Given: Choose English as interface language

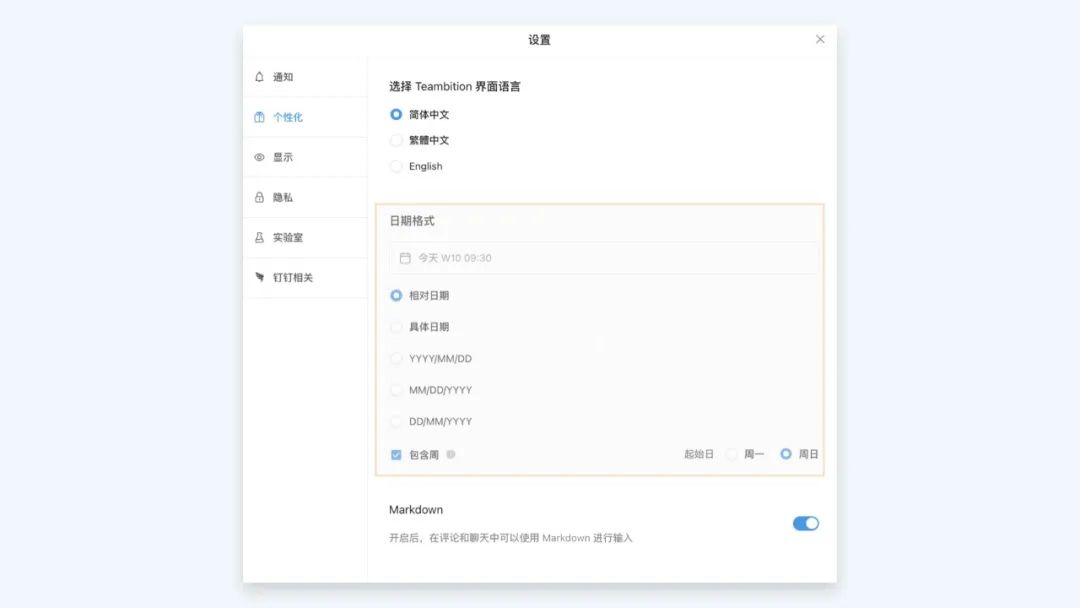Looking at the screenshot, I should [396, 166].
